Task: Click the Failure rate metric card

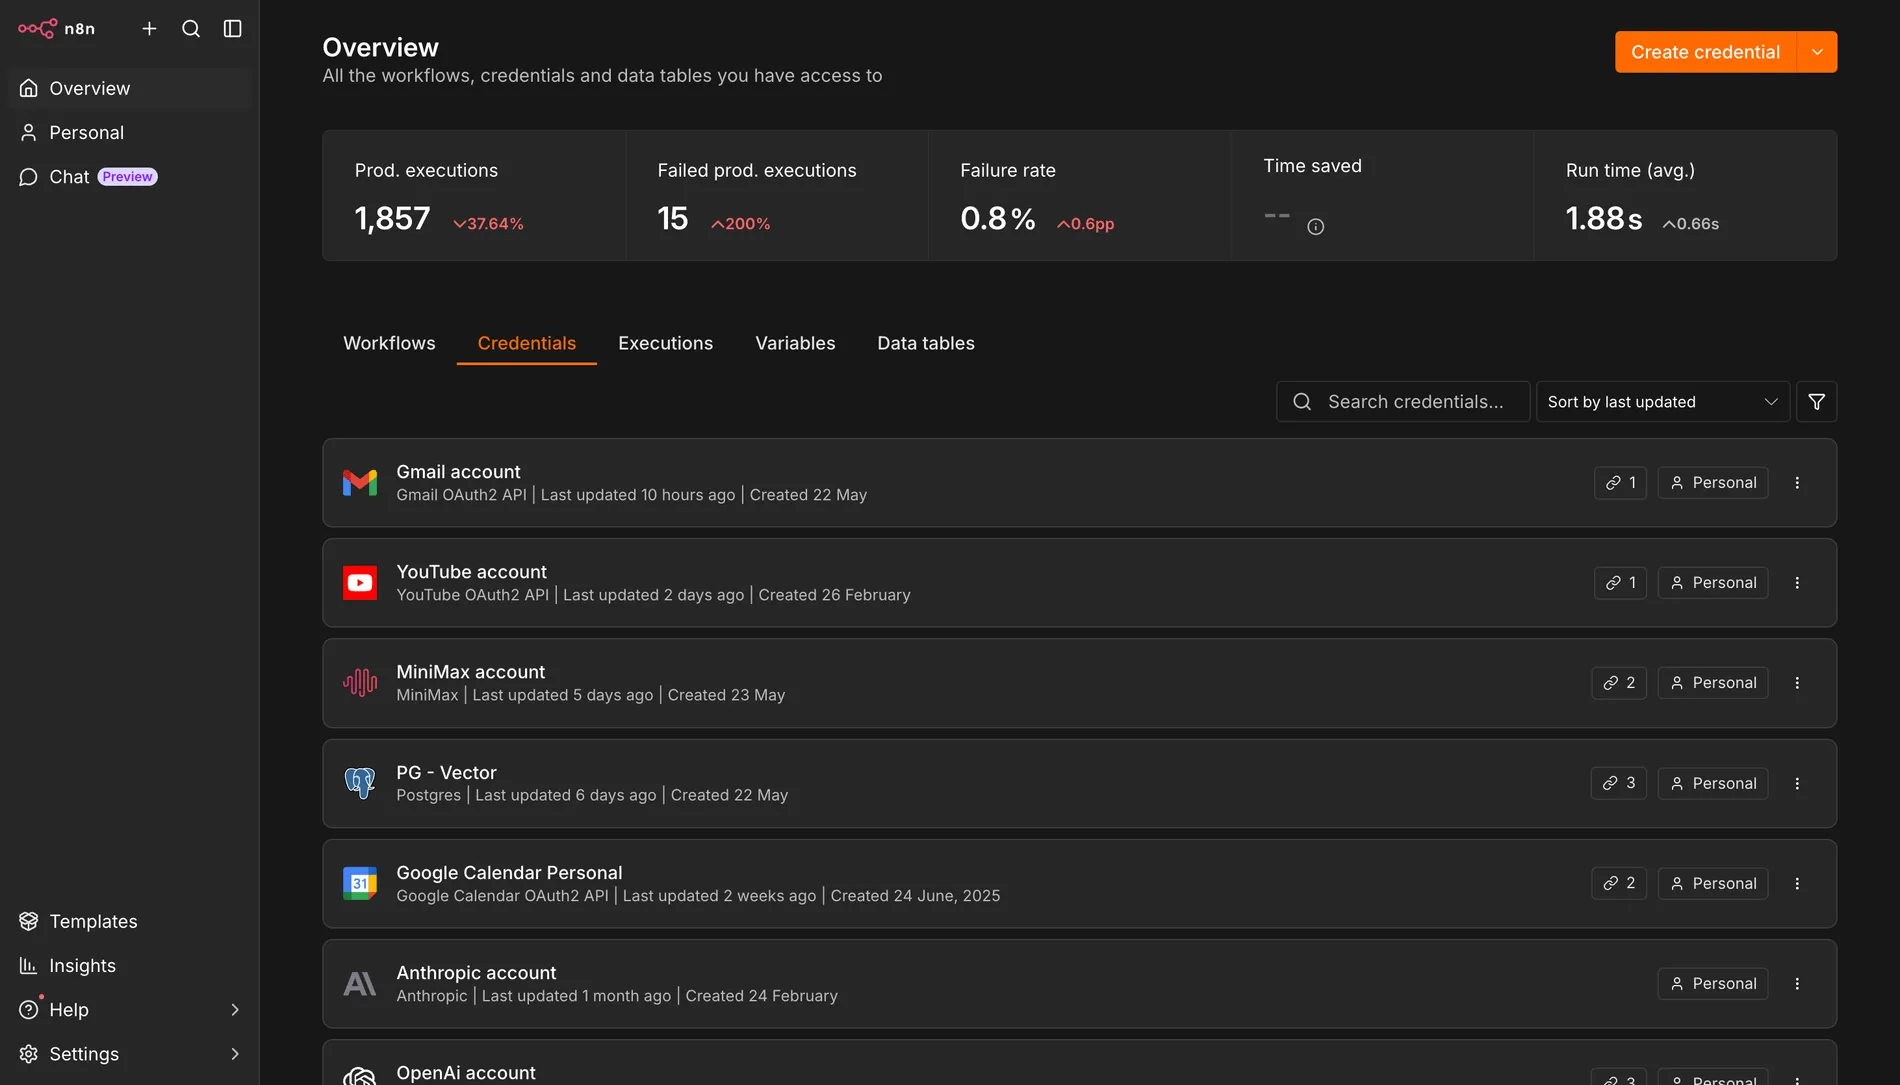Action: tap(1080, 196)
